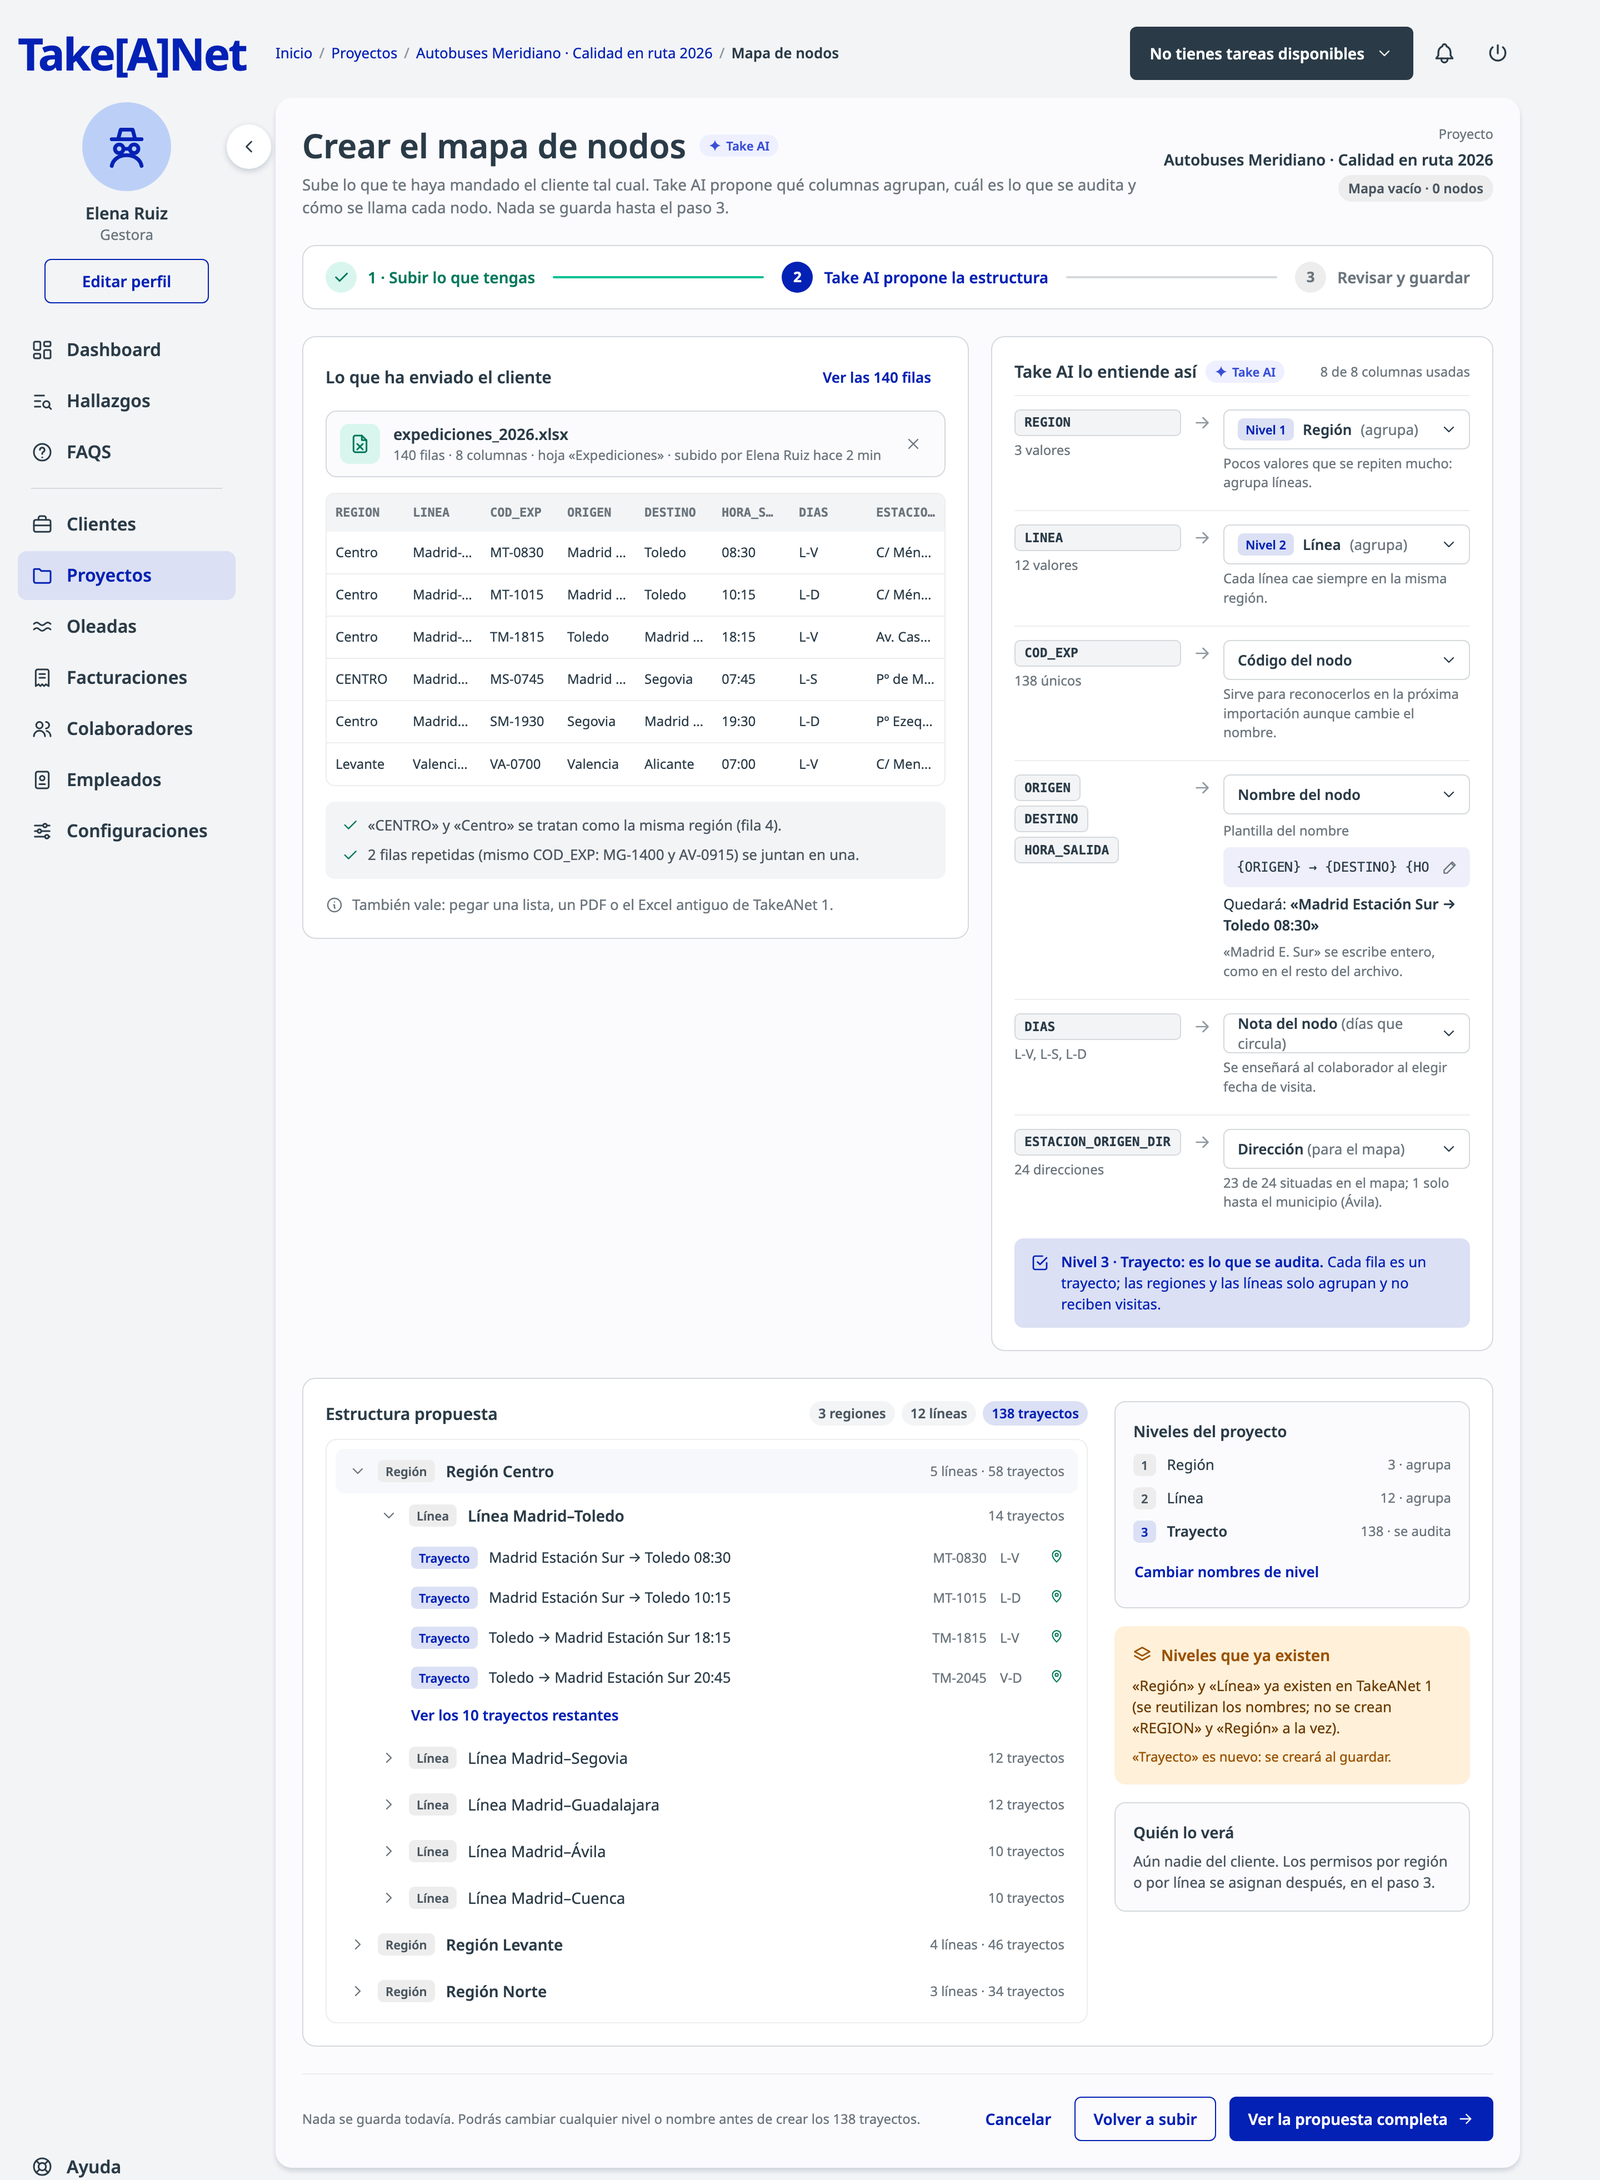The width and height of the screenshot is (1600, 2180).
Task: Click map pin for trayecto MT-0830
Action: tap(1056, 1557)
